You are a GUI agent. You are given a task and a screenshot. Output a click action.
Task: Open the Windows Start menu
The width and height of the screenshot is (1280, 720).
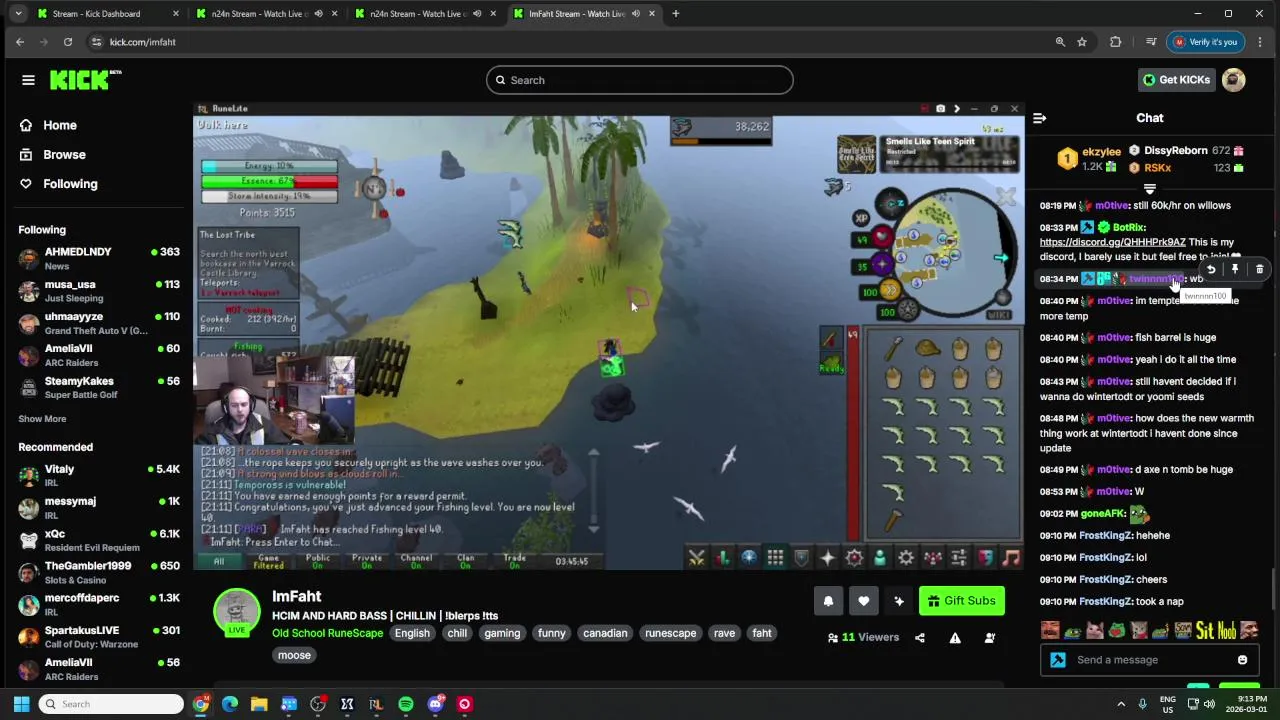[x=21, y=704]
